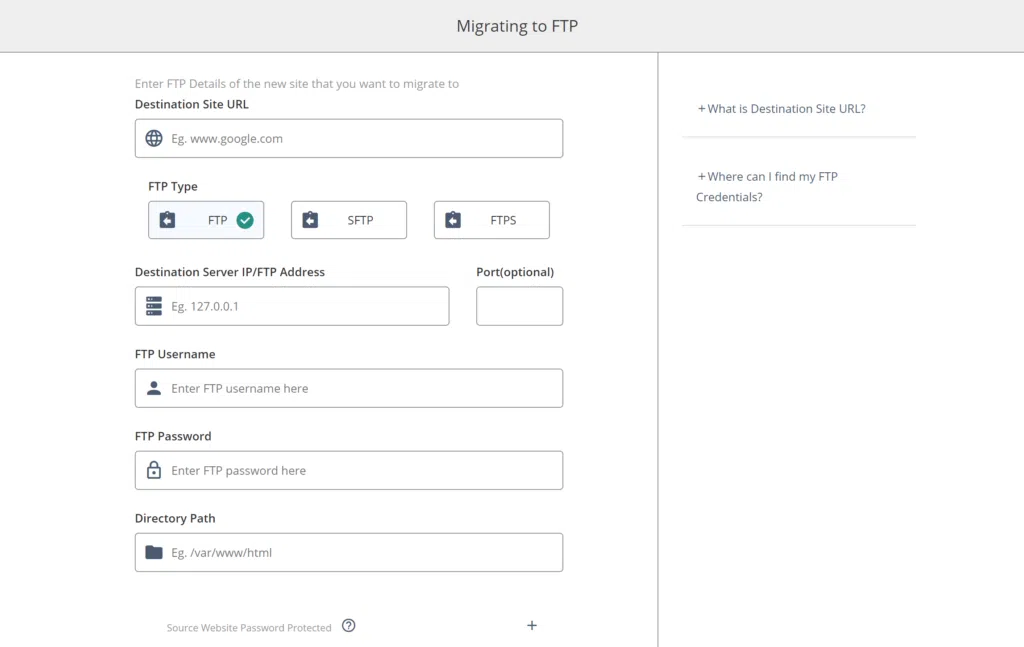Click the Source Website Password Protected label
The width and height of the screenshot is (1024, 647).
248,627
